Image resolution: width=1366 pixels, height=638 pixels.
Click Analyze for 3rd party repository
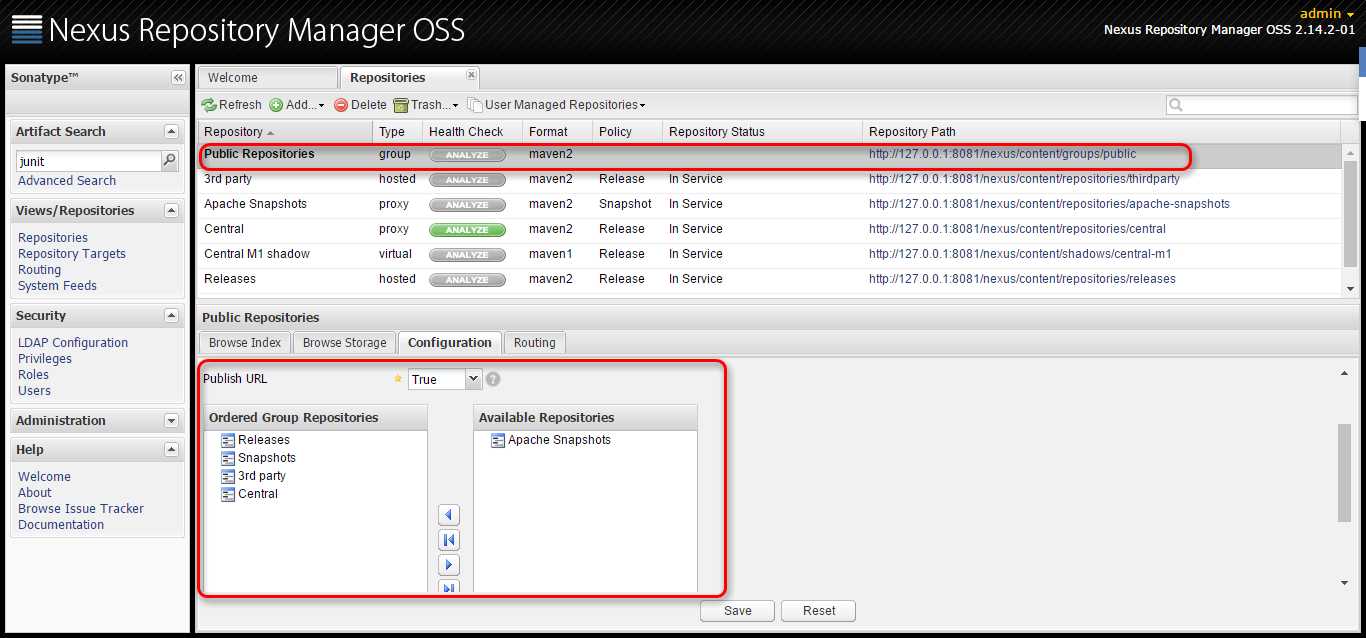pos(467,180)
